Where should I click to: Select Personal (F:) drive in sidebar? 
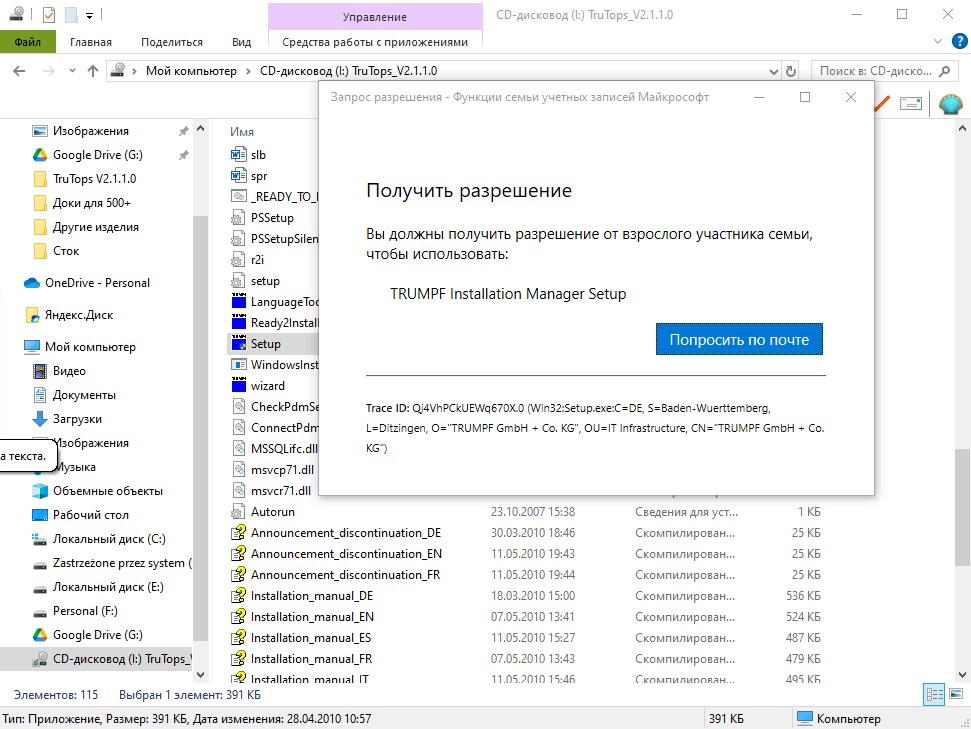point(85,611)
